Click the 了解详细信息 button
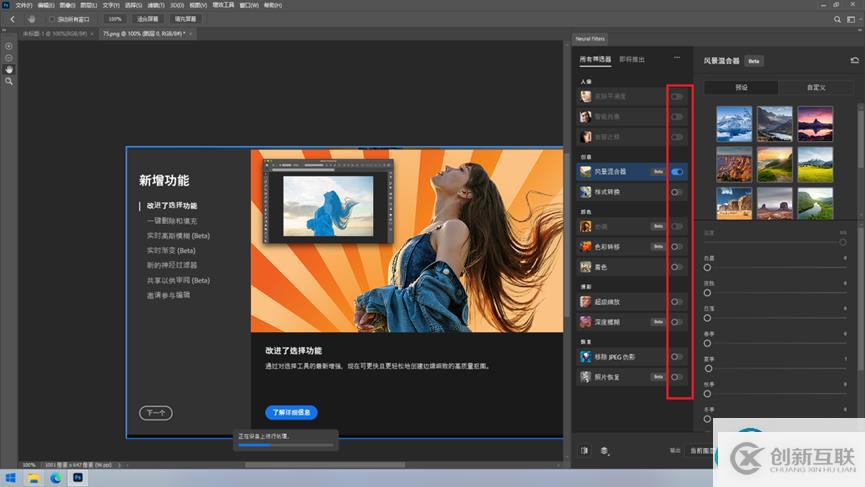The image size is (865, 487). click(x=291, y=412)
